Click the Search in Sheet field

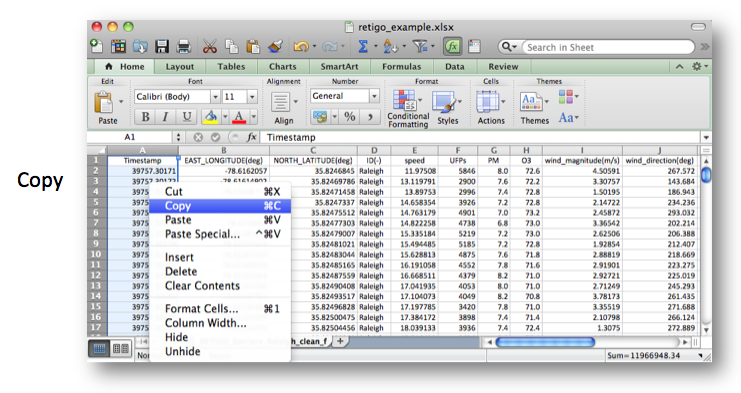tap(609, 47)
